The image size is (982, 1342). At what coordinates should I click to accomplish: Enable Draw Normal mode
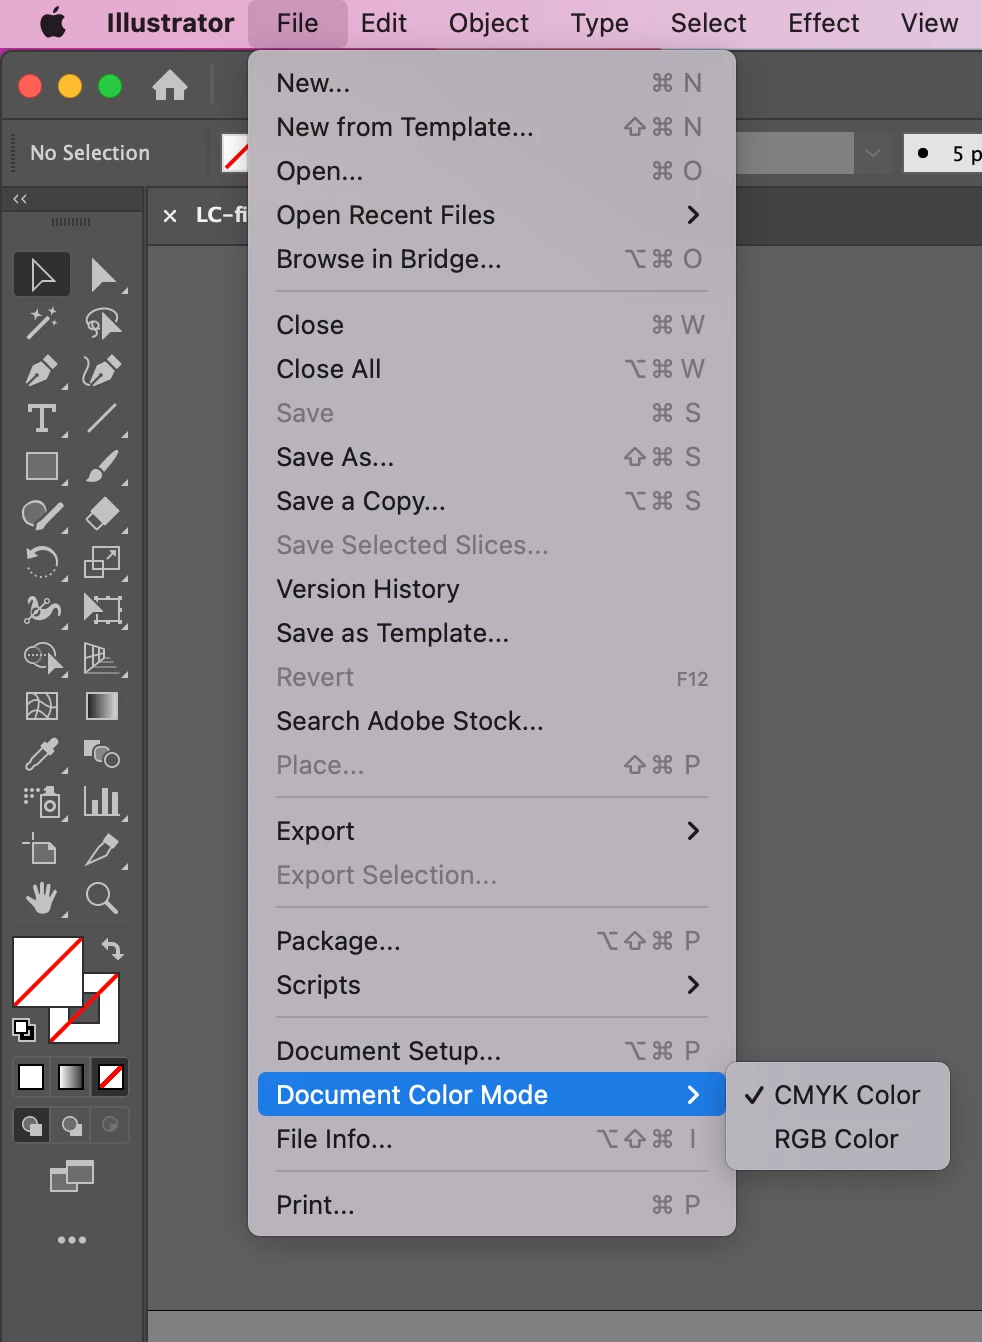[x=32, y=1125]
